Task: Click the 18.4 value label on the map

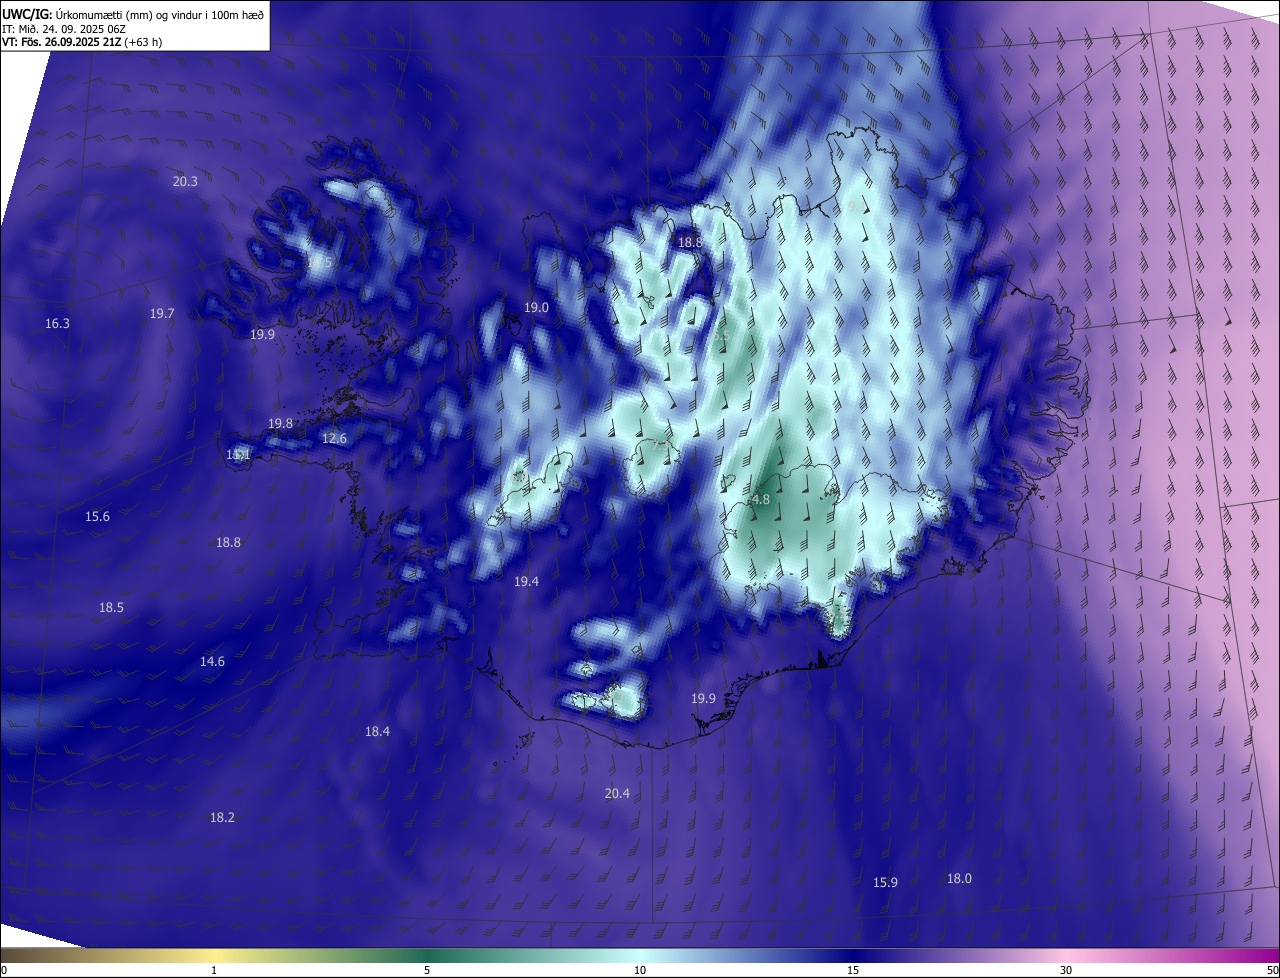Action: point(377,732)
